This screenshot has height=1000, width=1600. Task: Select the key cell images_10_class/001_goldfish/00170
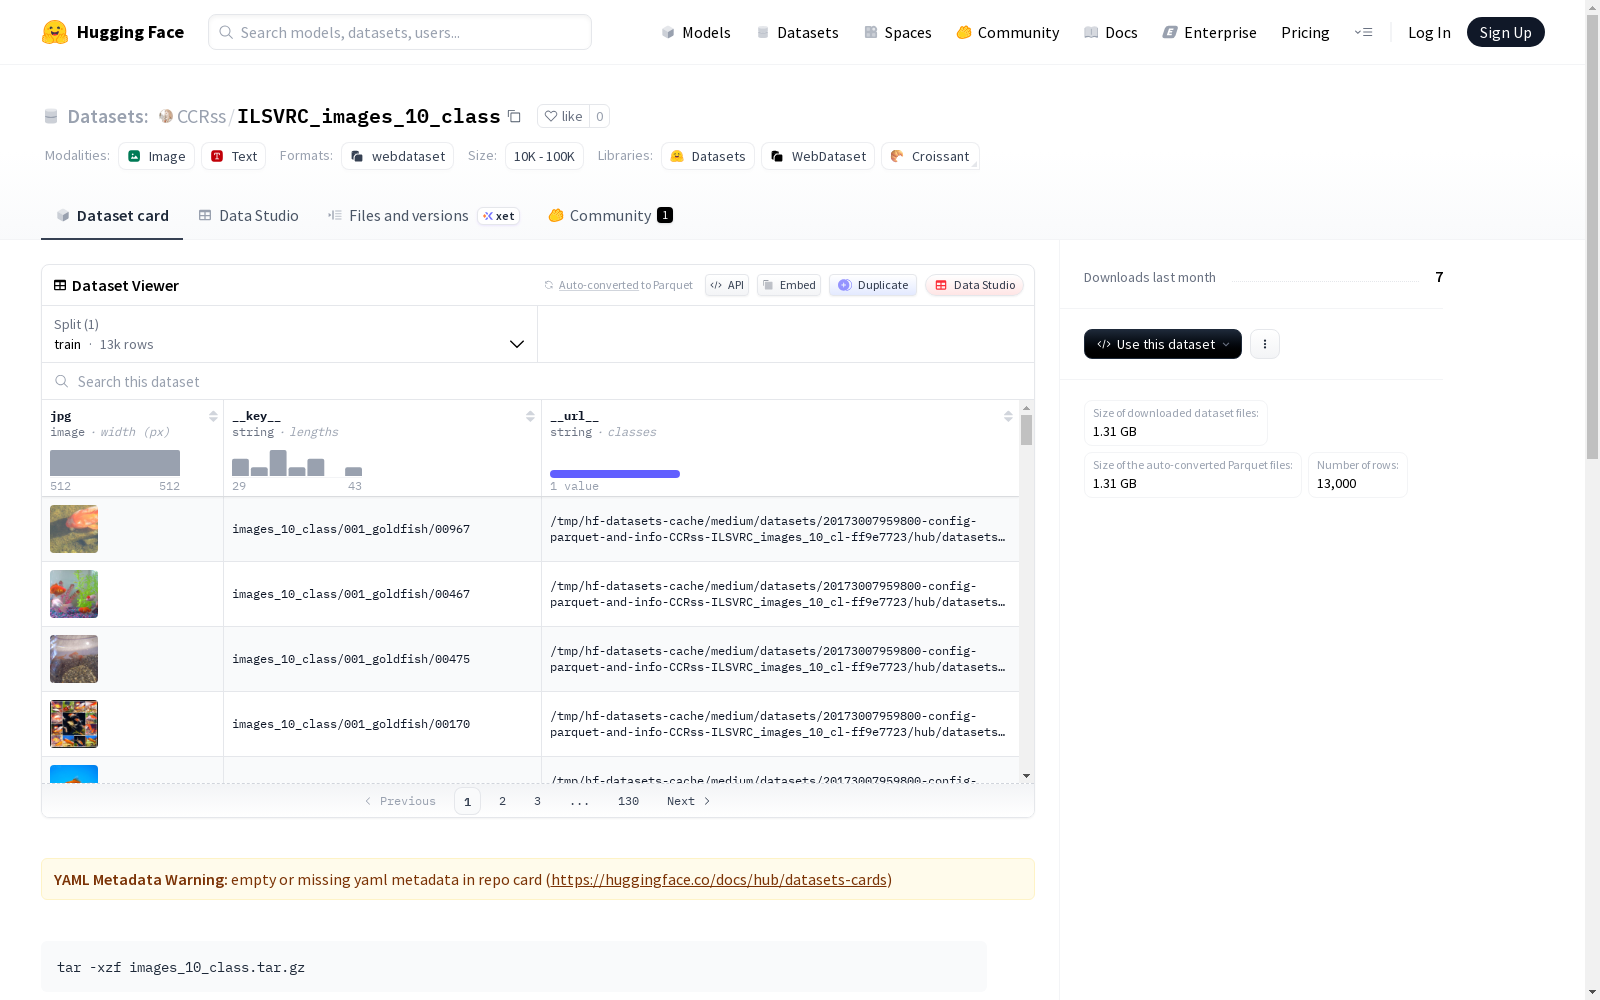coord(382,724)
